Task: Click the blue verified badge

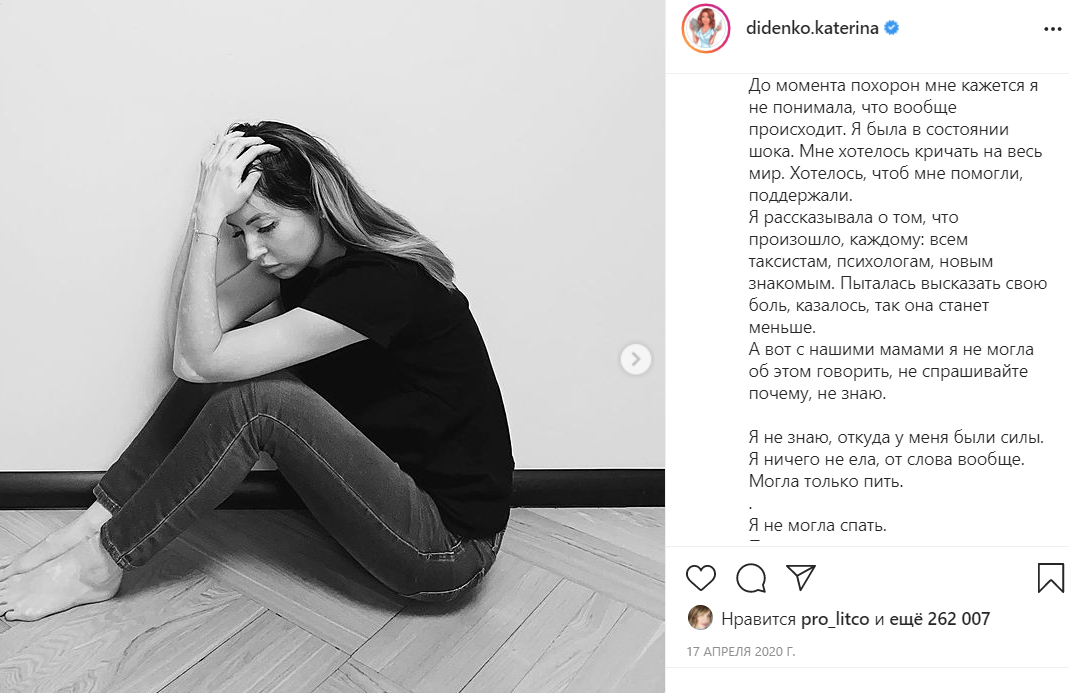Action: [x=891, y=28]
